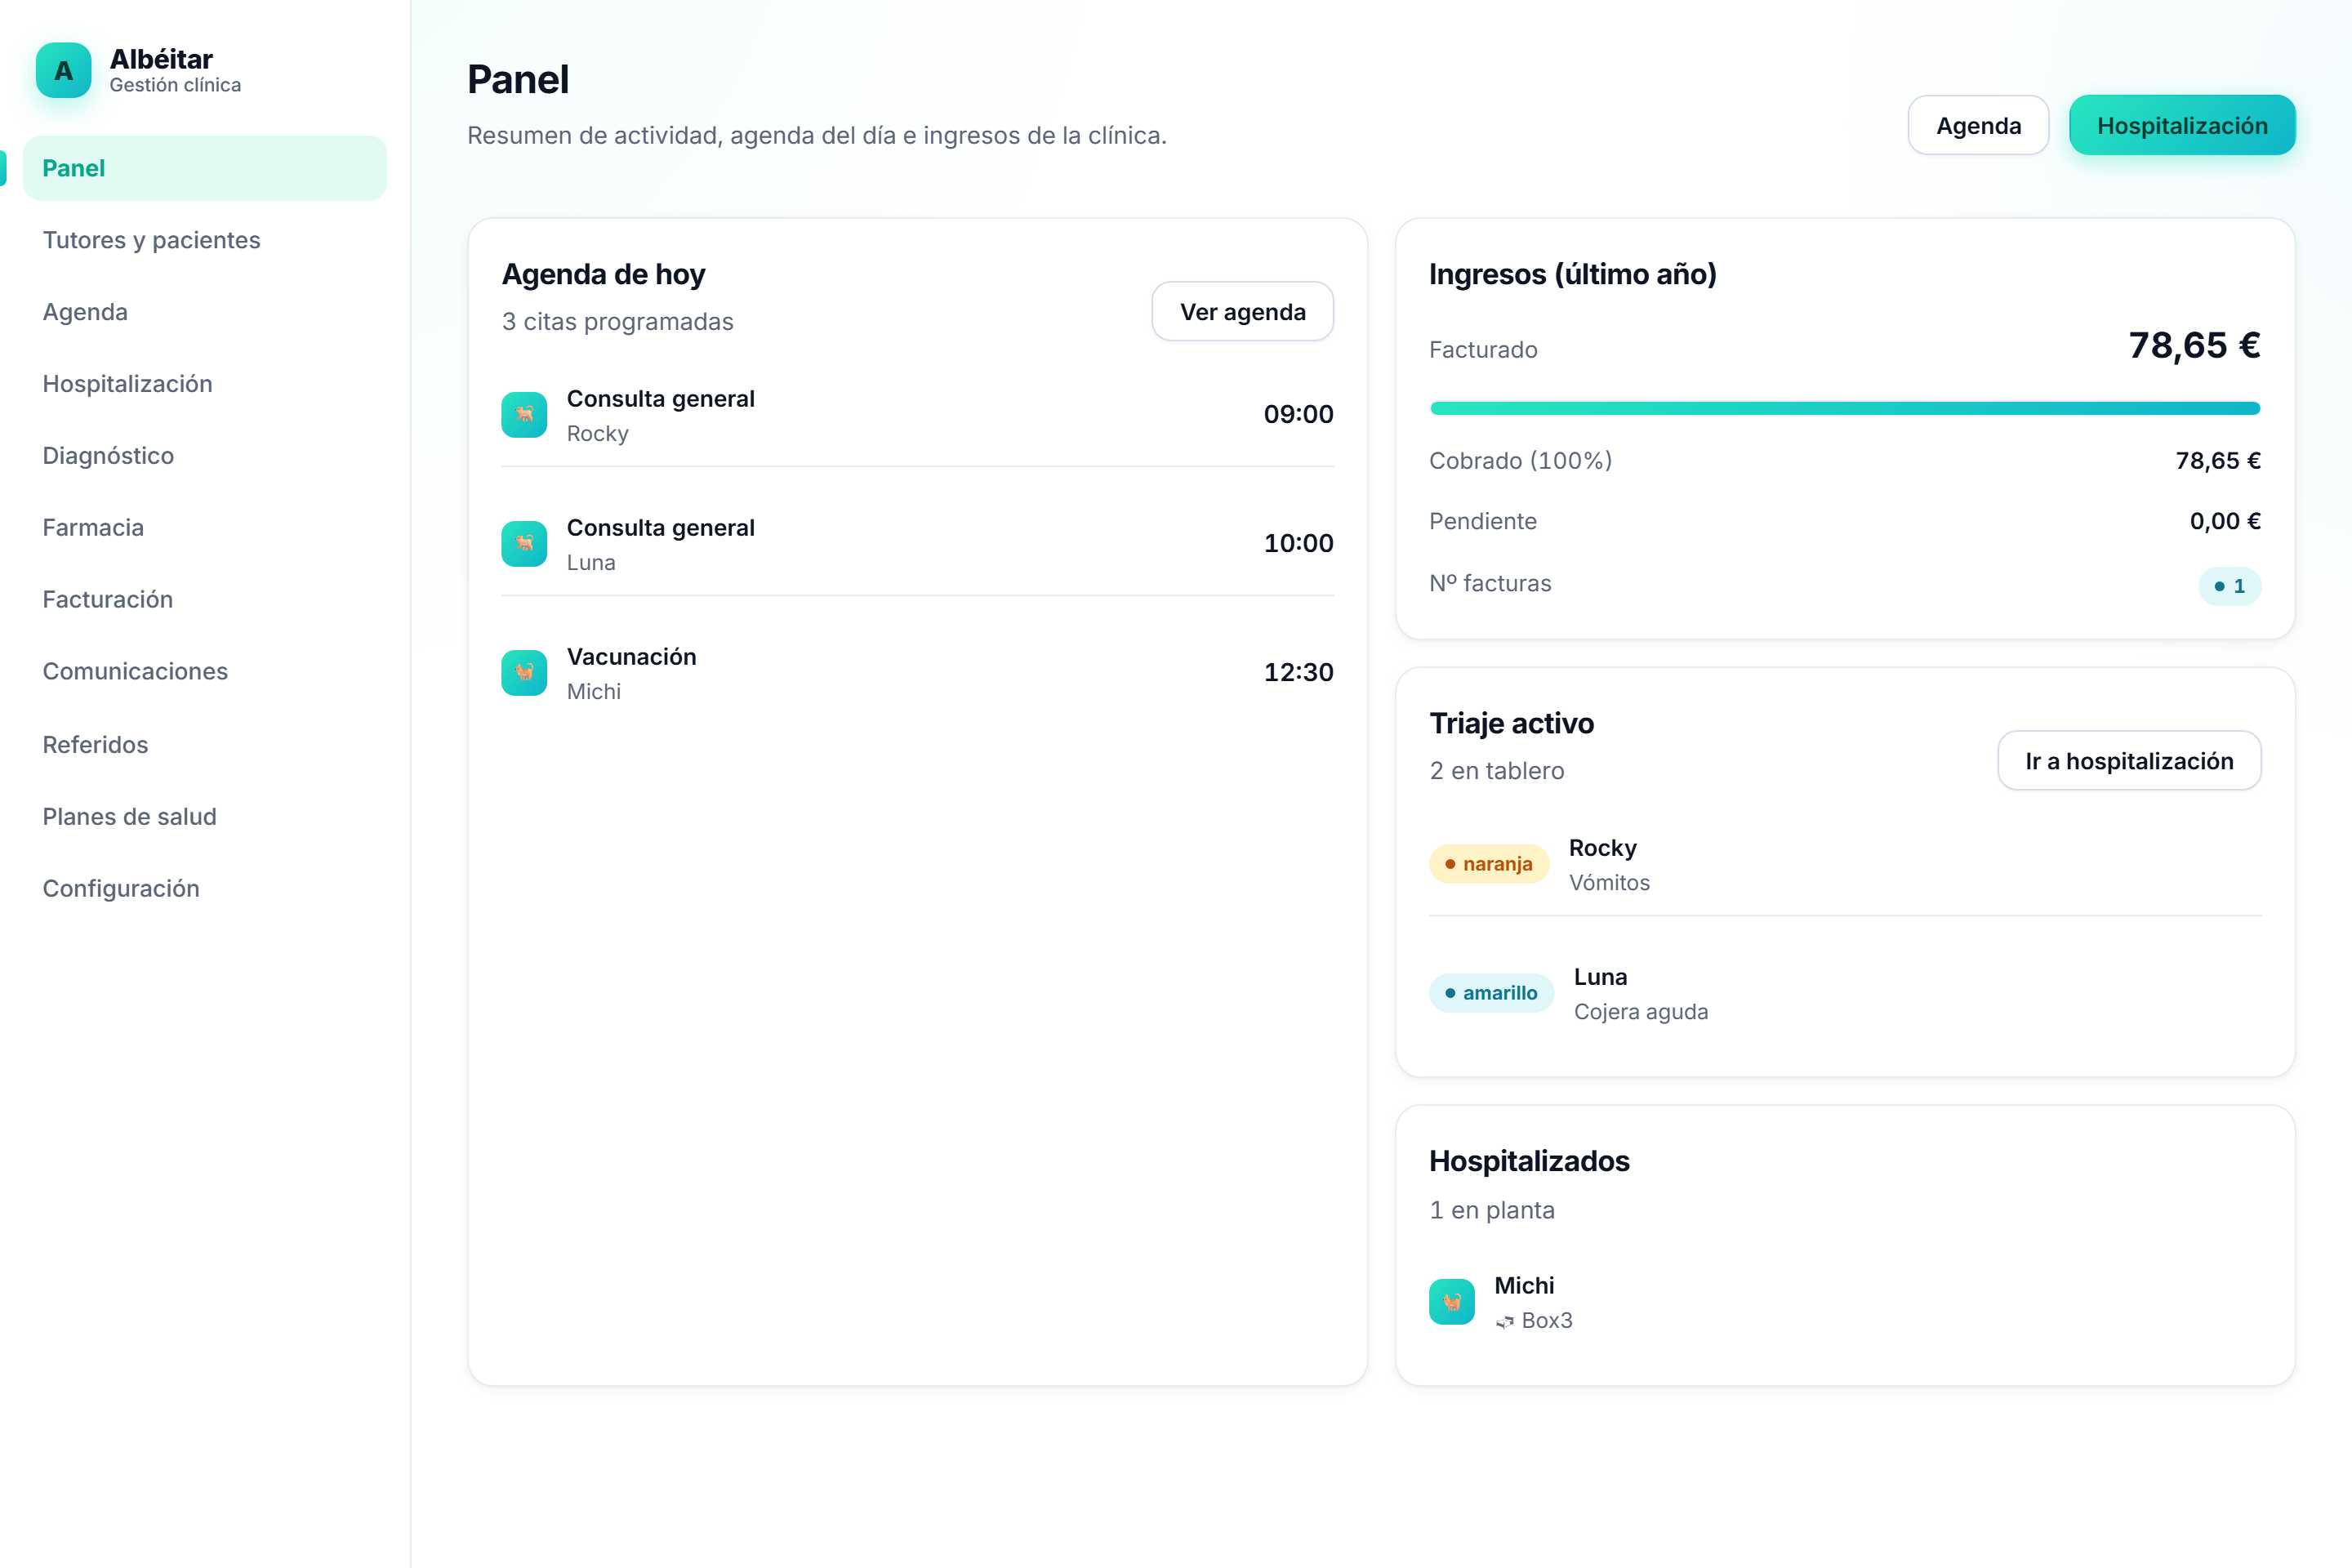Open the Vacunación 12:30 appointment row
The height and width of the screenshot is (1568, 2352).
click(918, 673)
